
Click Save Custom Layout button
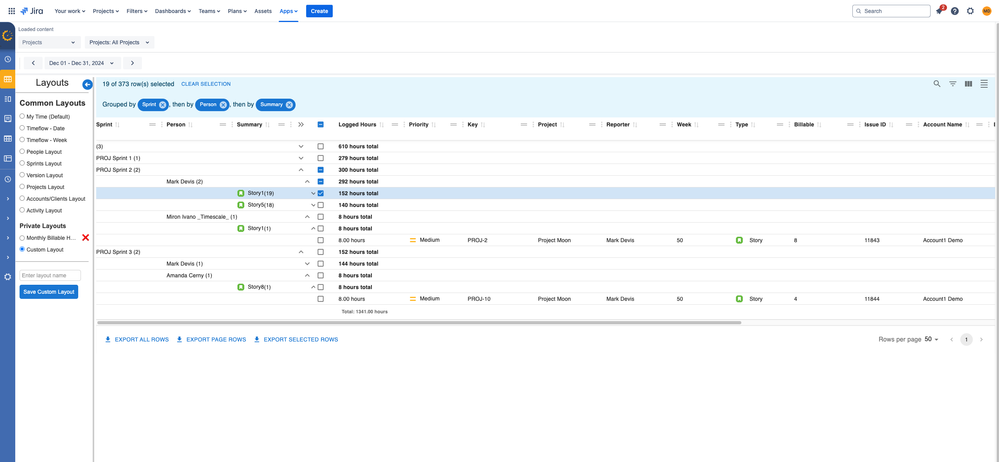point(49,292)
